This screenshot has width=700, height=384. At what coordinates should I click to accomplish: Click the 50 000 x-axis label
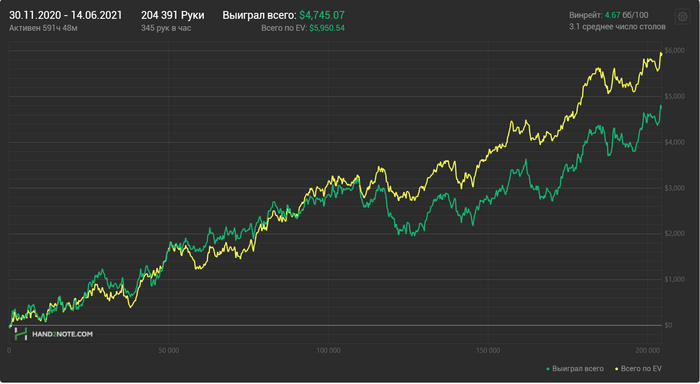pos(168,351)
